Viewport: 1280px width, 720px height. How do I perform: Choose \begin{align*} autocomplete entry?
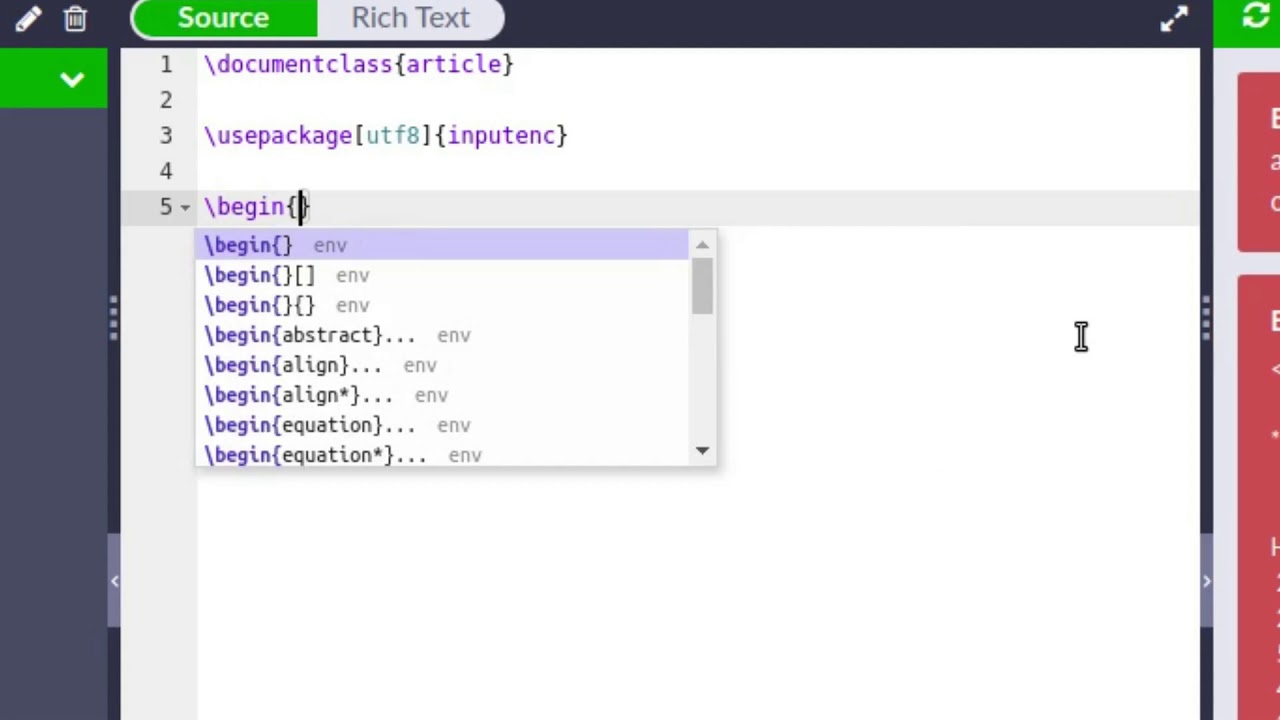[442, 395]
